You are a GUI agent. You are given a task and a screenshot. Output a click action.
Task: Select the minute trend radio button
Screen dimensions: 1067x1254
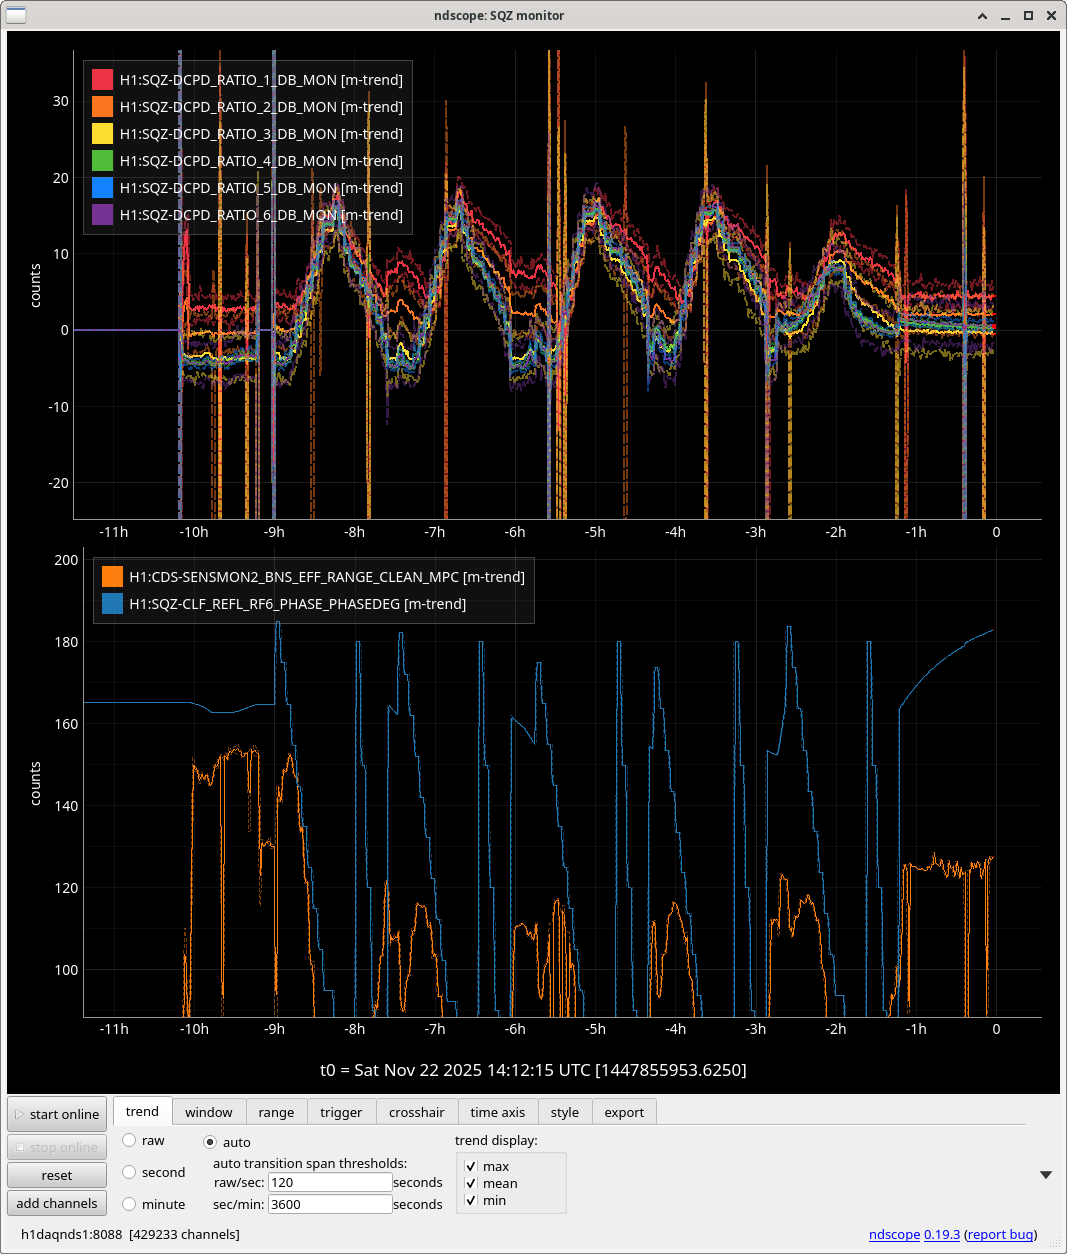(x=129, y=1204)
